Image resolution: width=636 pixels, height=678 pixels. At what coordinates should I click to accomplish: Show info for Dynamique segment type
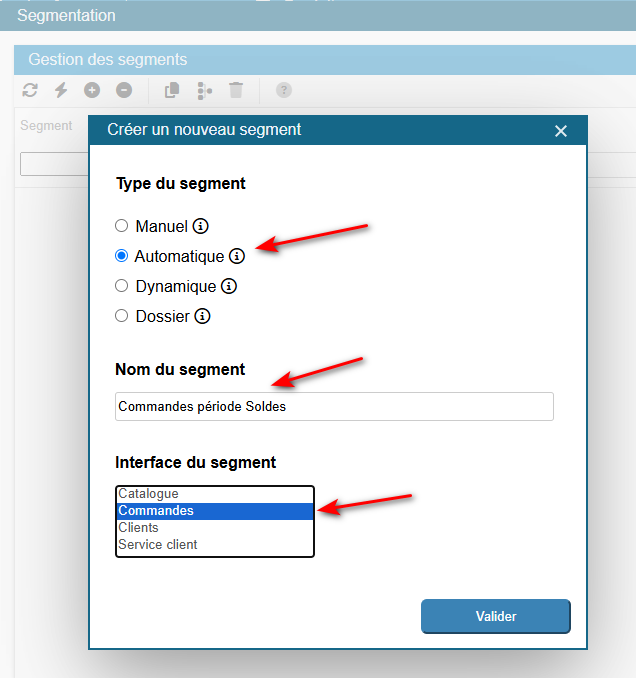[229, 286]
